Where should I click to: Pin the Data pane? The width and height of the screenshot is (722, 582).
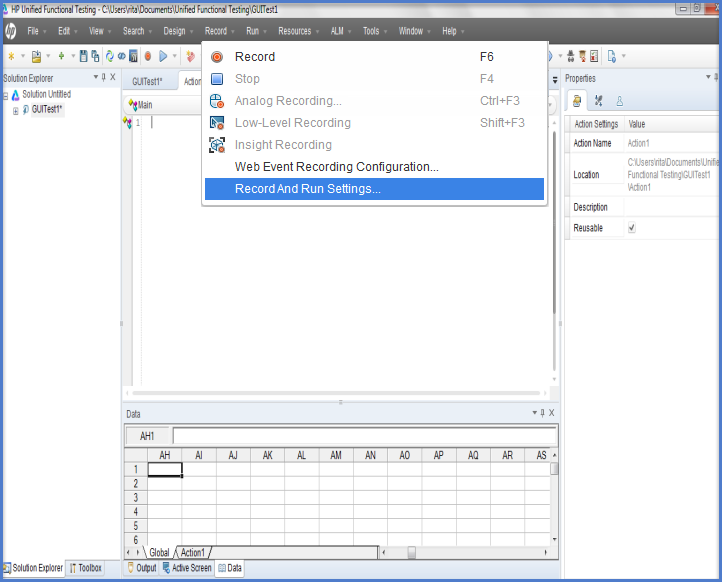(542, 413)
